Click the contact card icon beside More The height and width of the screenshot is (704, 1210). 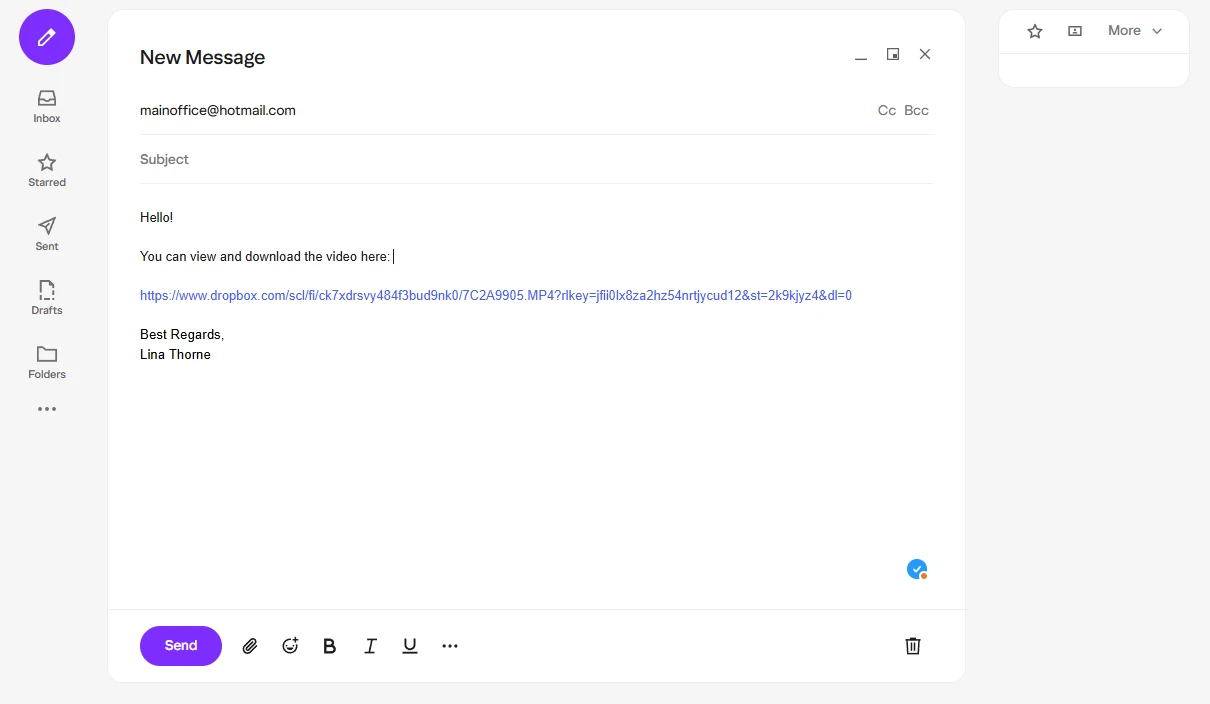tap(1075, 31)
